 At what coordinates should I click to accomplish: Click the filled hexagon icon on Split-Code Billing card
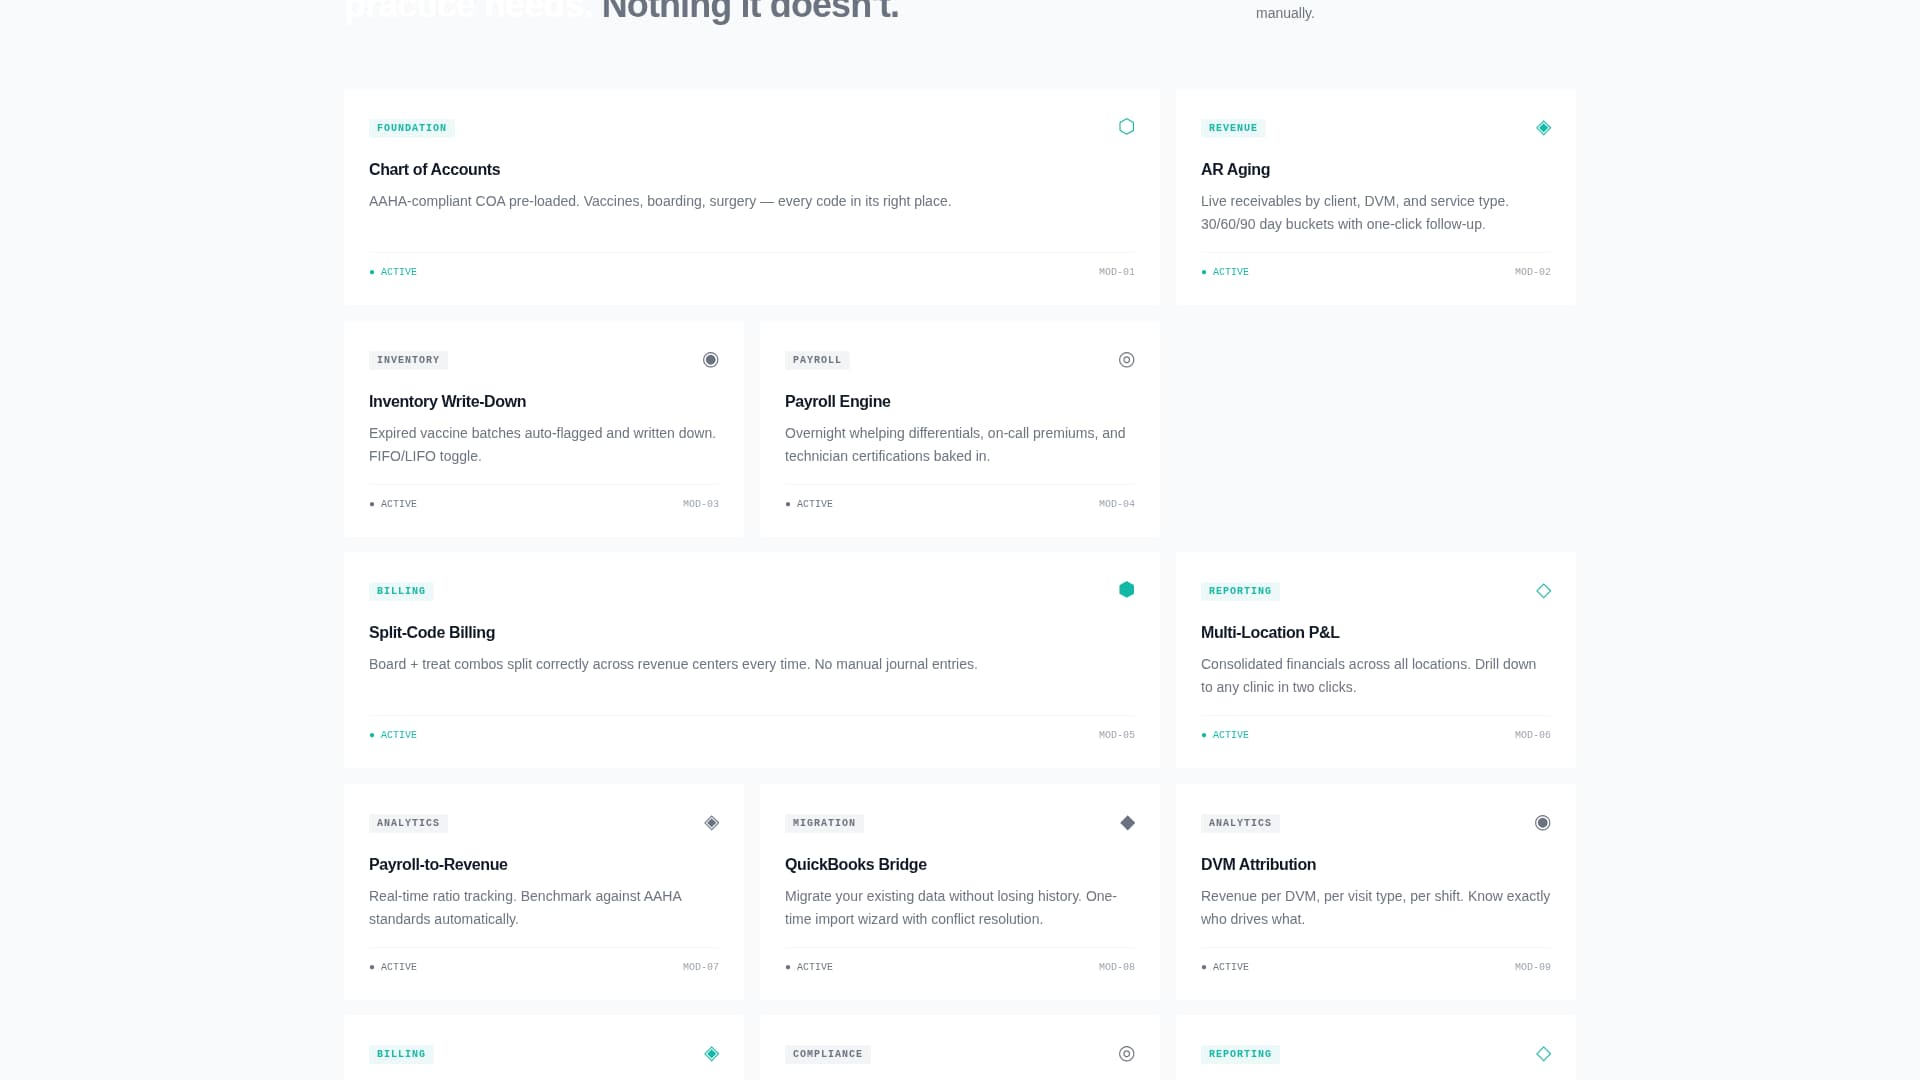1126,590
